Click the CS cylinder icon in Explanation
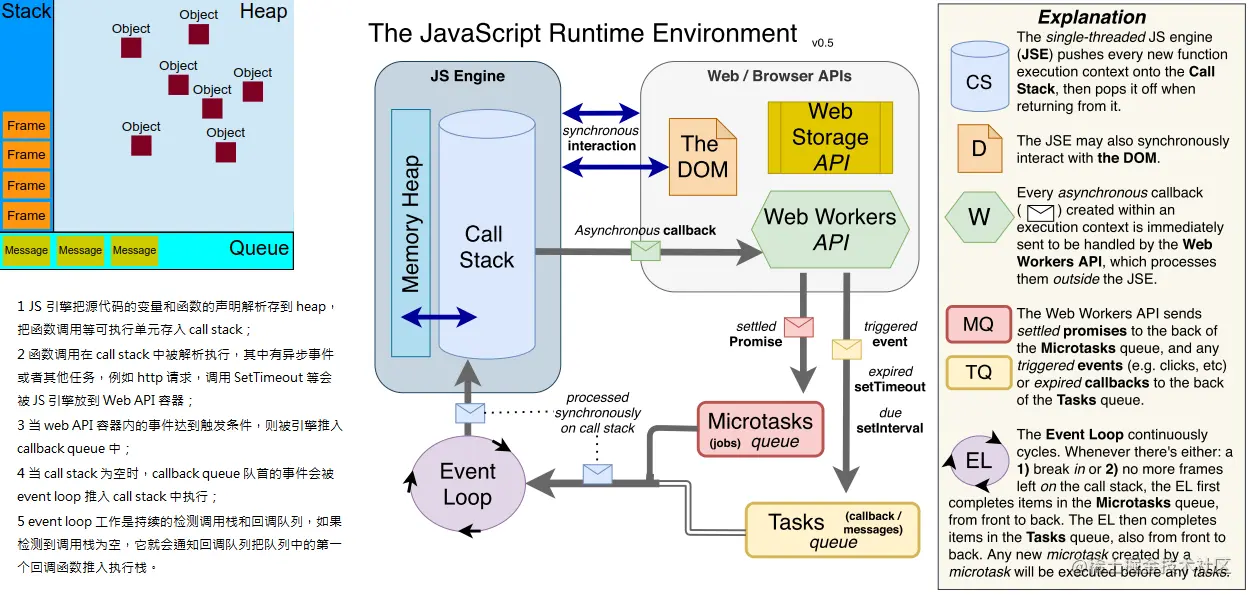This screenshot has height=595, width=1250. point(979,78)
